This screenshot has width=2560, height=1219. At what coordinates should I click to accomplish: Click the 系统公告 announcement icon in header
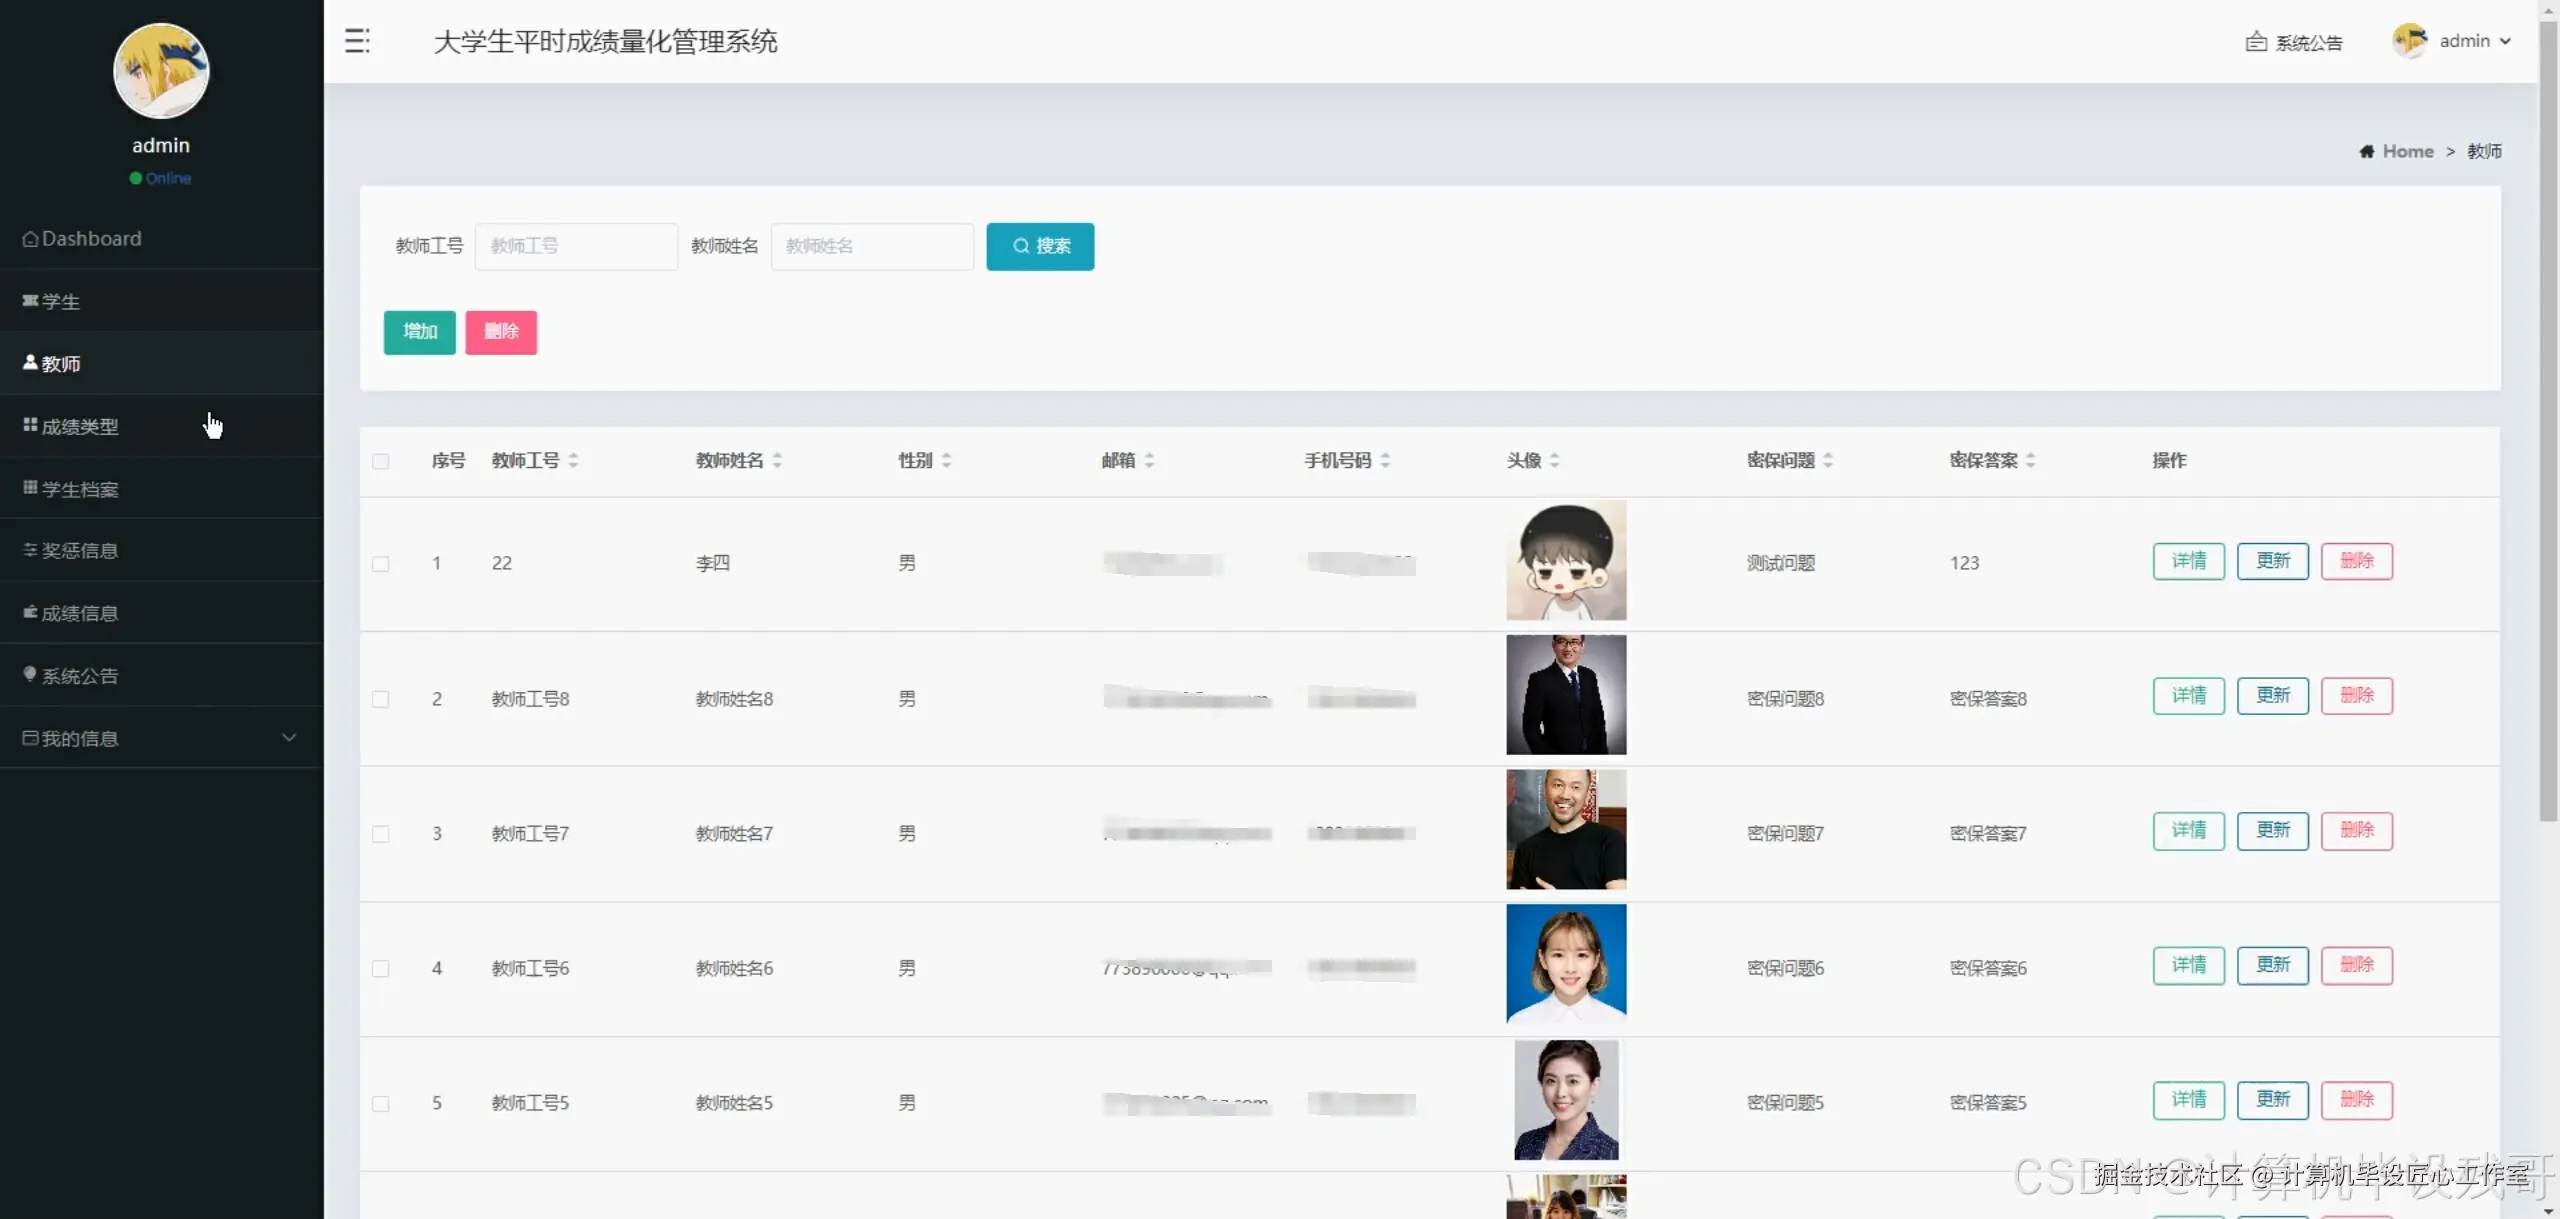pyautogui.click(x=2256, y=42)
